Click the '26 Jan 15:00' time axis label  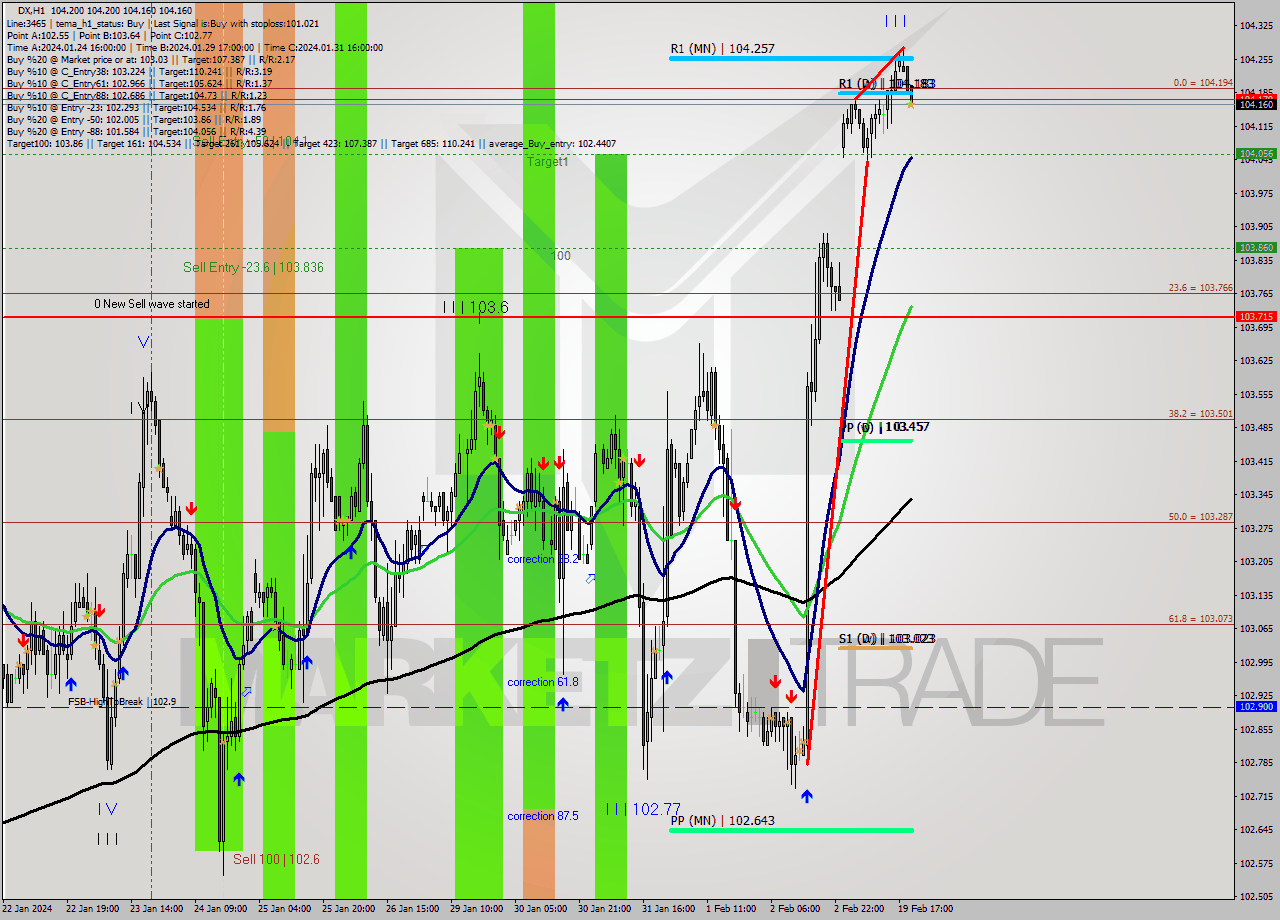(413, 909)
